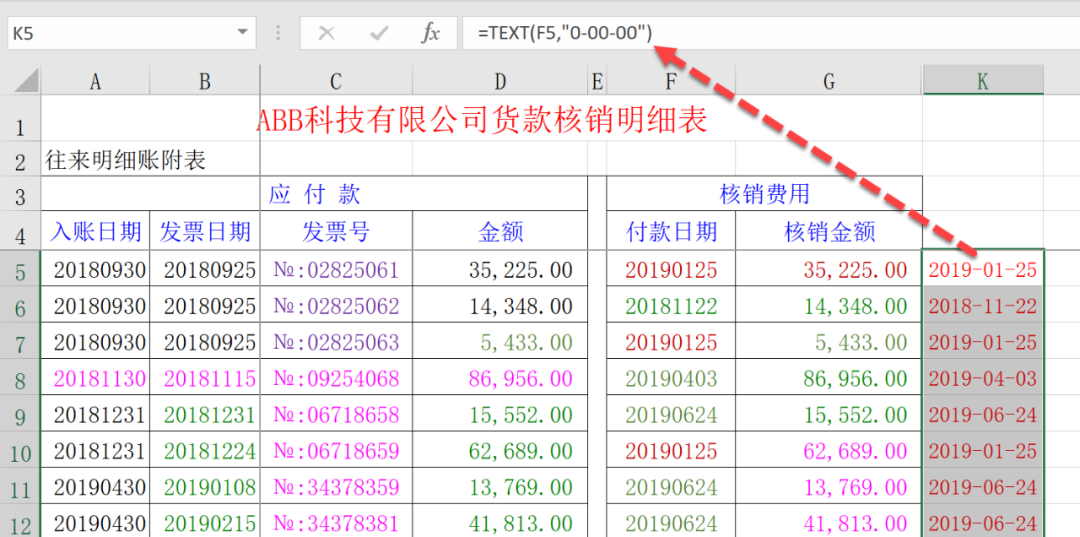Click amount cell 14,348.00 in column G

pyautogui.click(x=829, y=306)
